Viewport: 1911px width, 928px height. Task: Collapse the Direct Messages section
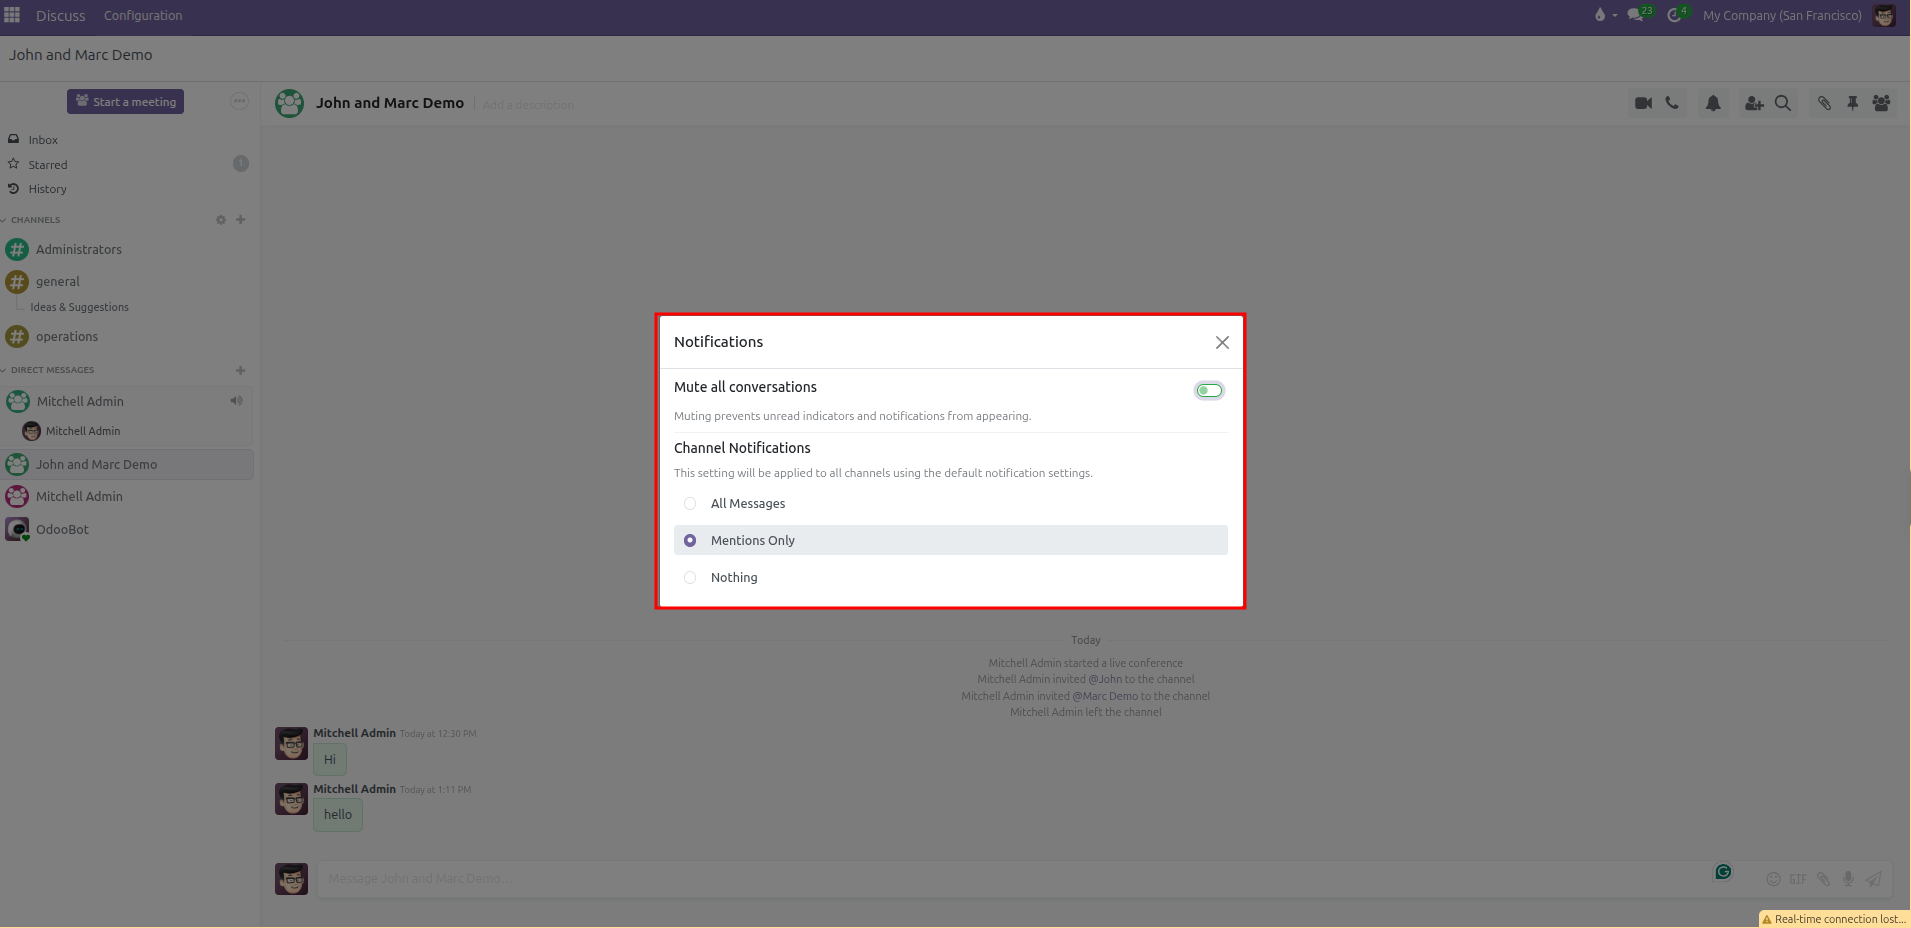(48, 370)
